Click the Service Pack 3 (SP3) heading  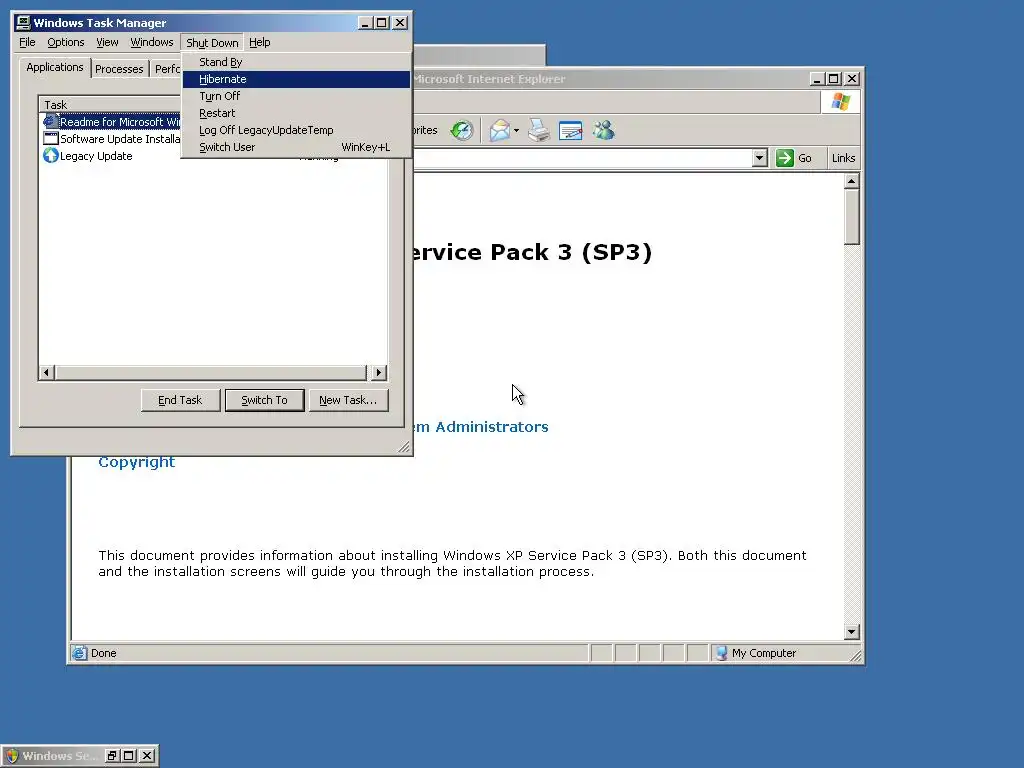[532, 252]
